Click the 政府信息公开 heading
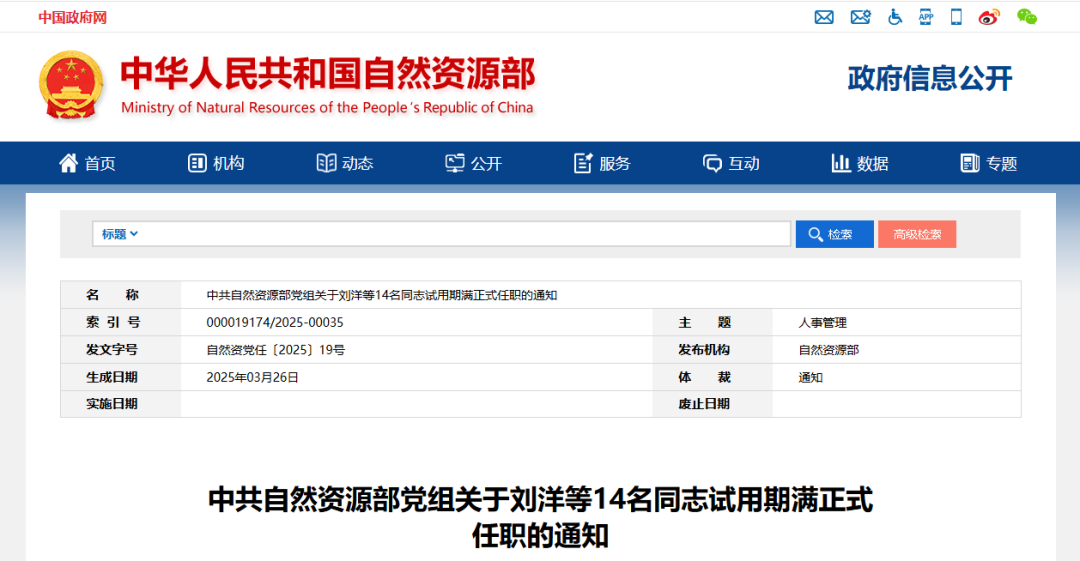This screenshot has width=1080, height=561. tap(930, 78)
